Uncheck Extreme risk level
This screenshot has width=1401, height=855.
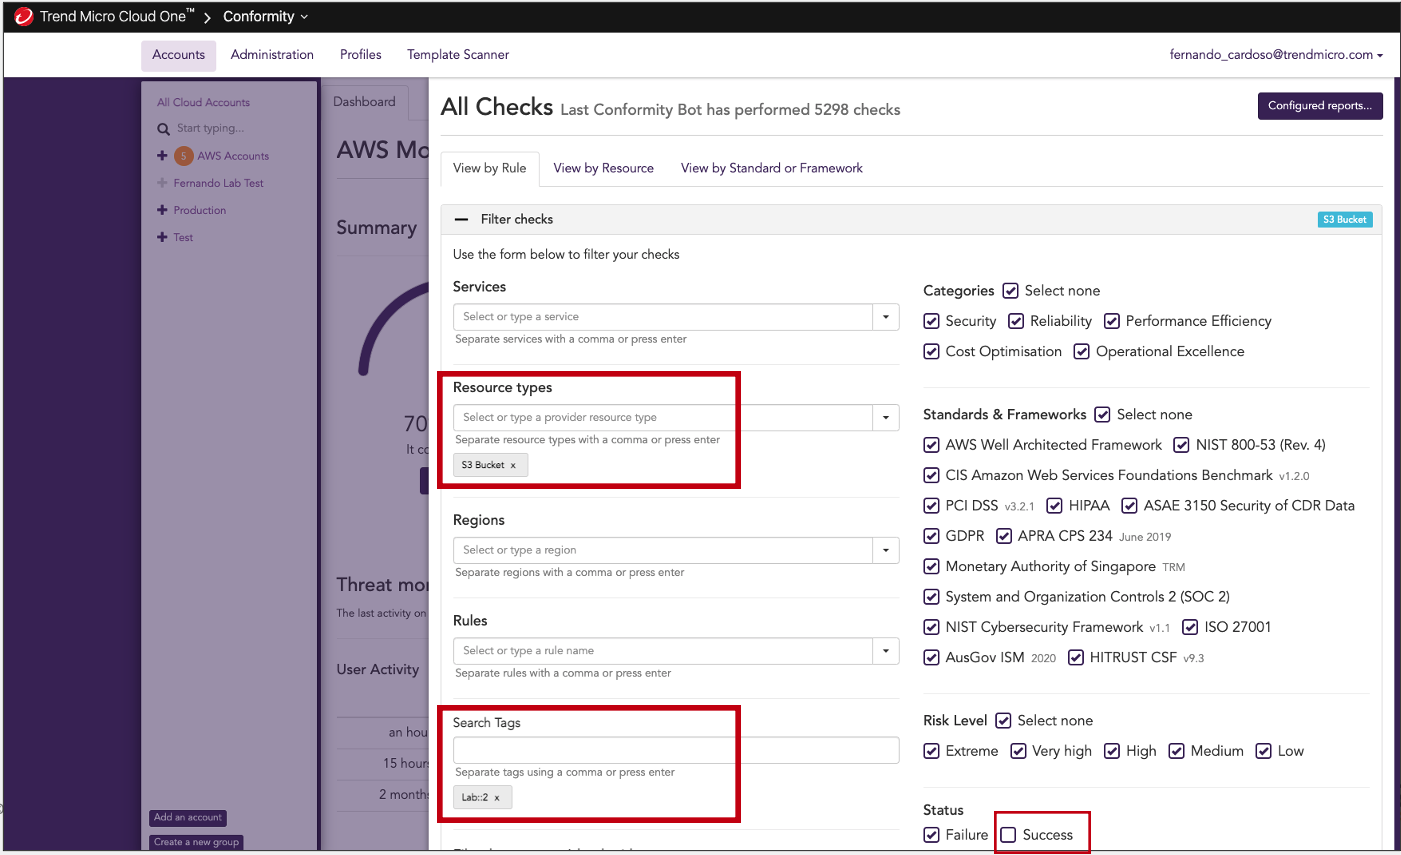point(932,751)
